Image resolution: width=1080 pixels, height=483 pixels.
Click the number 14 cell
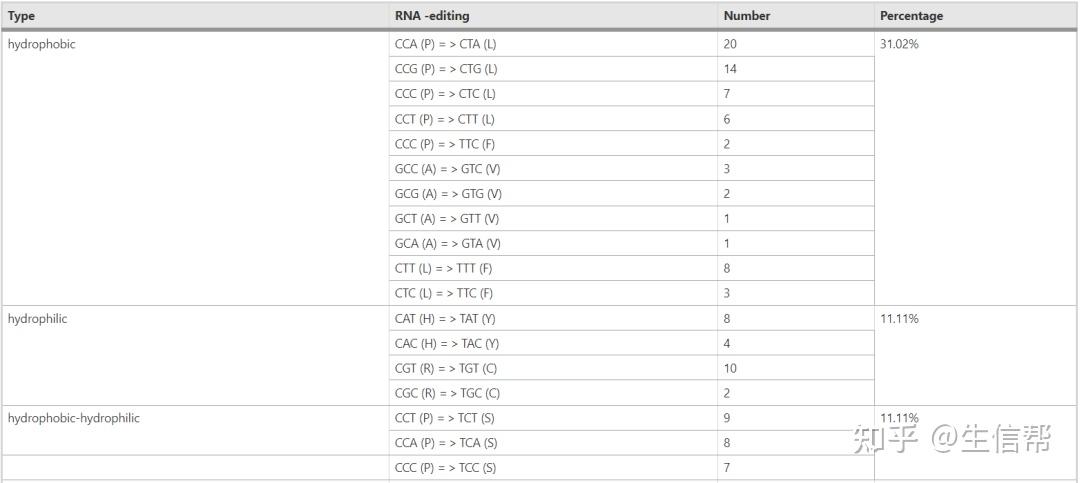(x=730, y=69)
